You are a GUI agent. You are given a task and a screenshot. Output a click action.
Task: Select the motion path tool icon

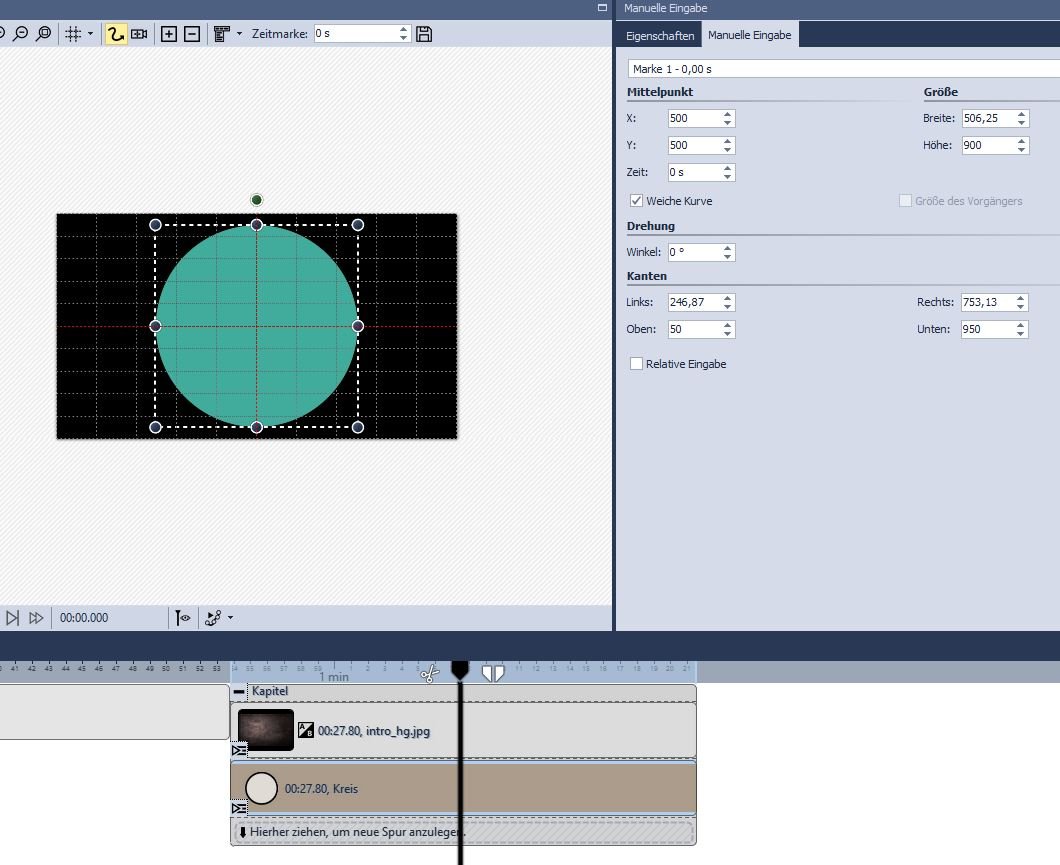(116, 34)
